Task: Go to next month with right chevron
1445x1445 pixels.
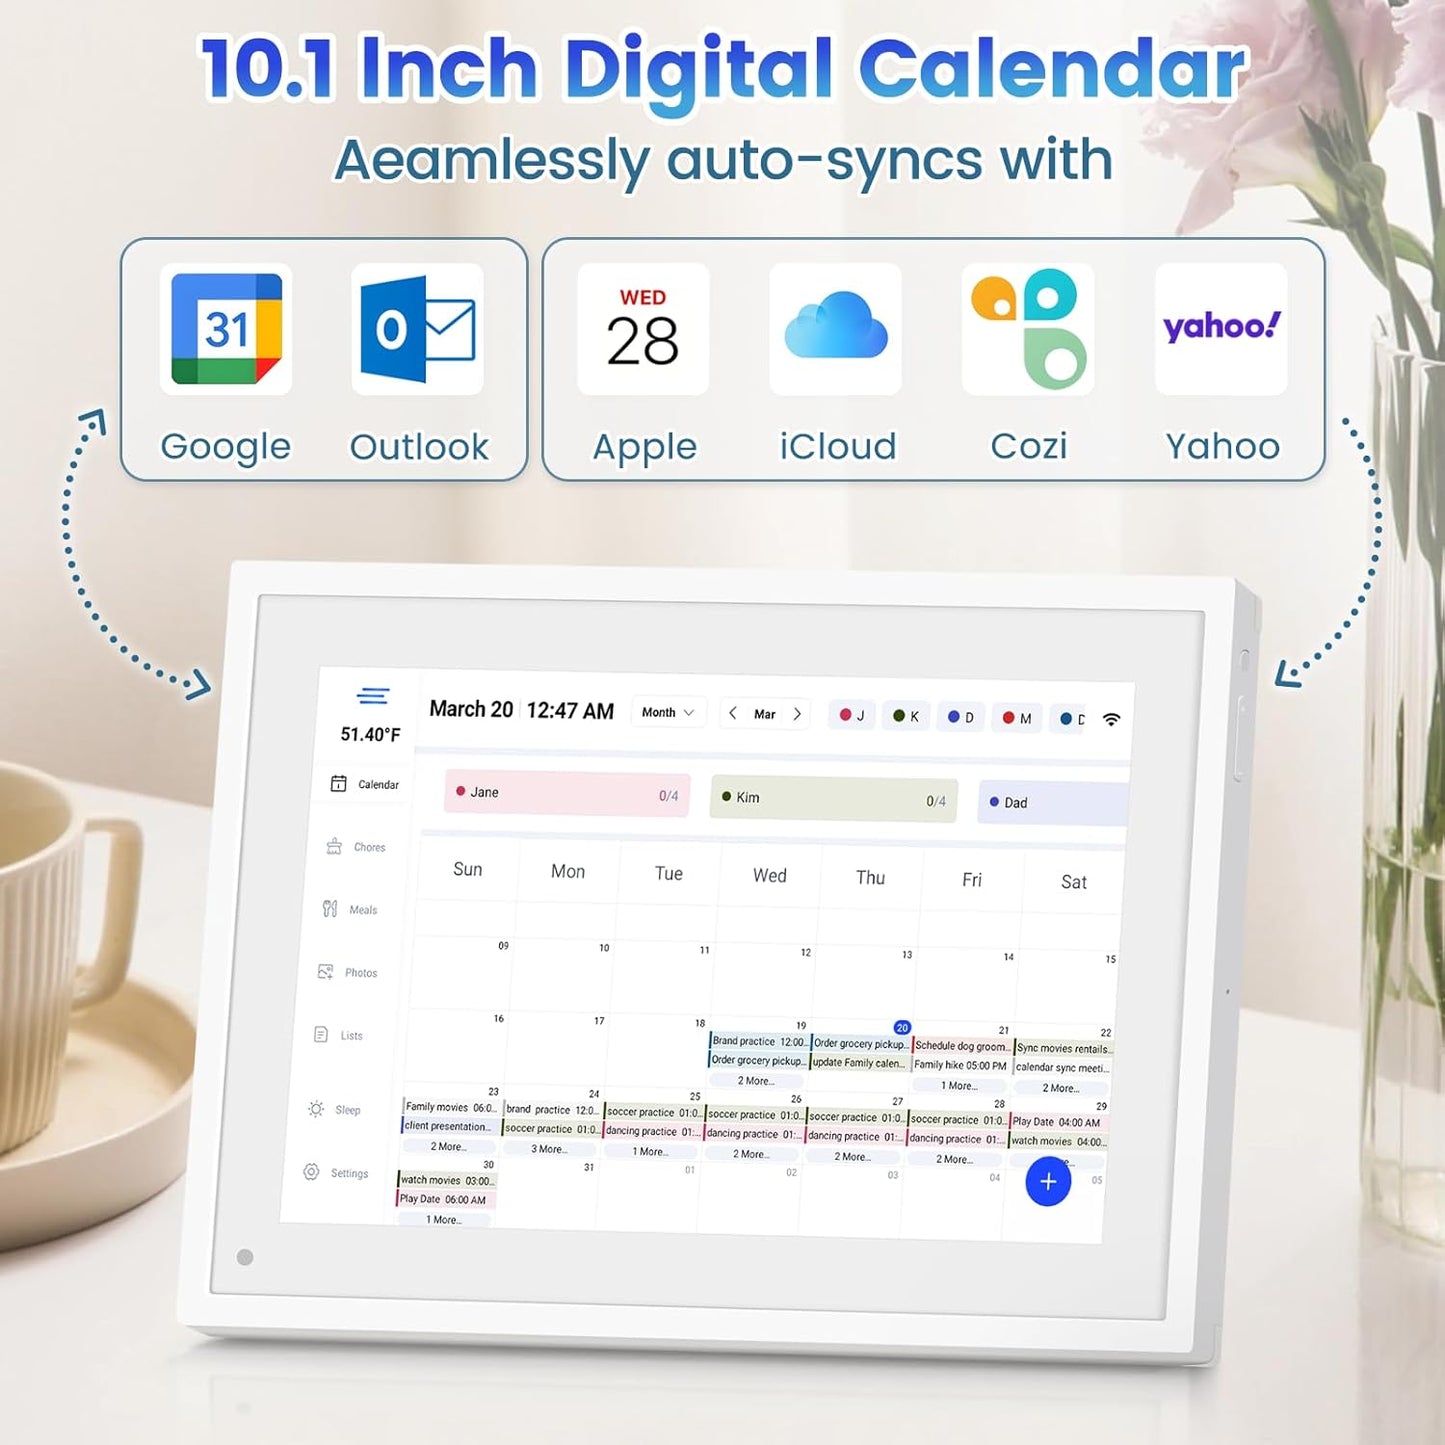Action: pos(797,714)
